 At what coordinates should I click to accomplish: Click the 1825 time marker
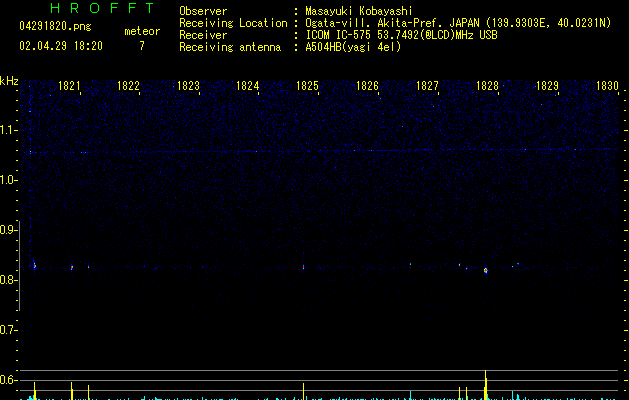(307, 86)
